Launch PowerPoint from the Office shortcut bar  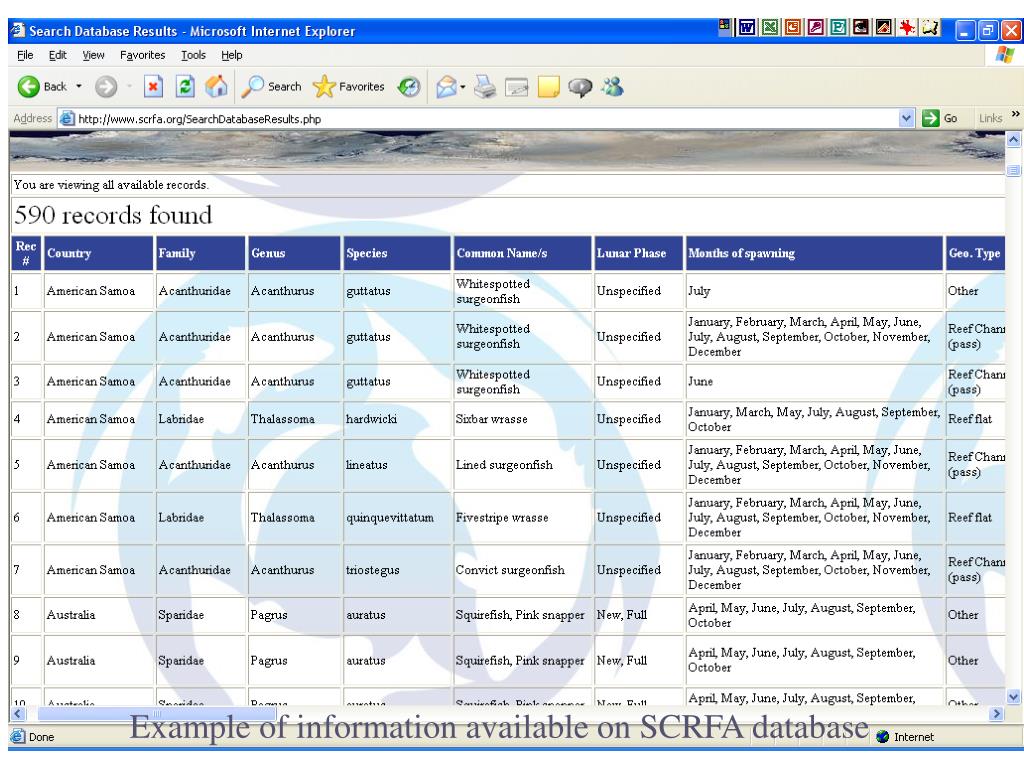coord(793,27)
